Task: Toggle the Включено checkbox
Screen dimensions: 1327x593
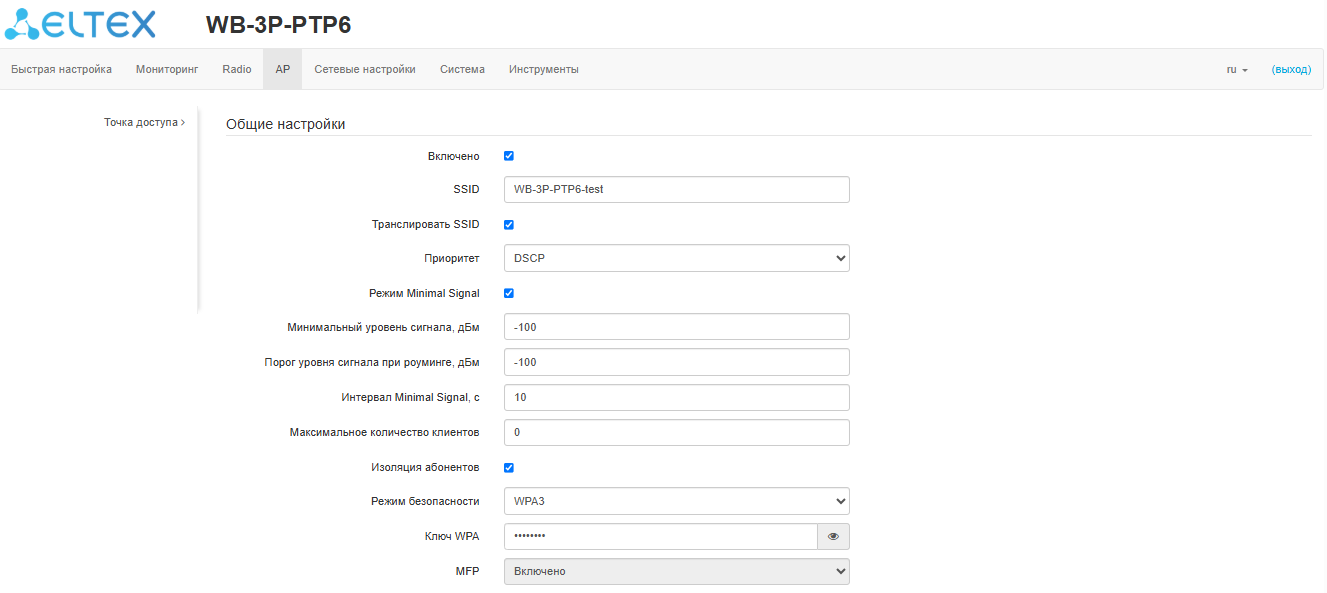Action: tap(508, 156)
